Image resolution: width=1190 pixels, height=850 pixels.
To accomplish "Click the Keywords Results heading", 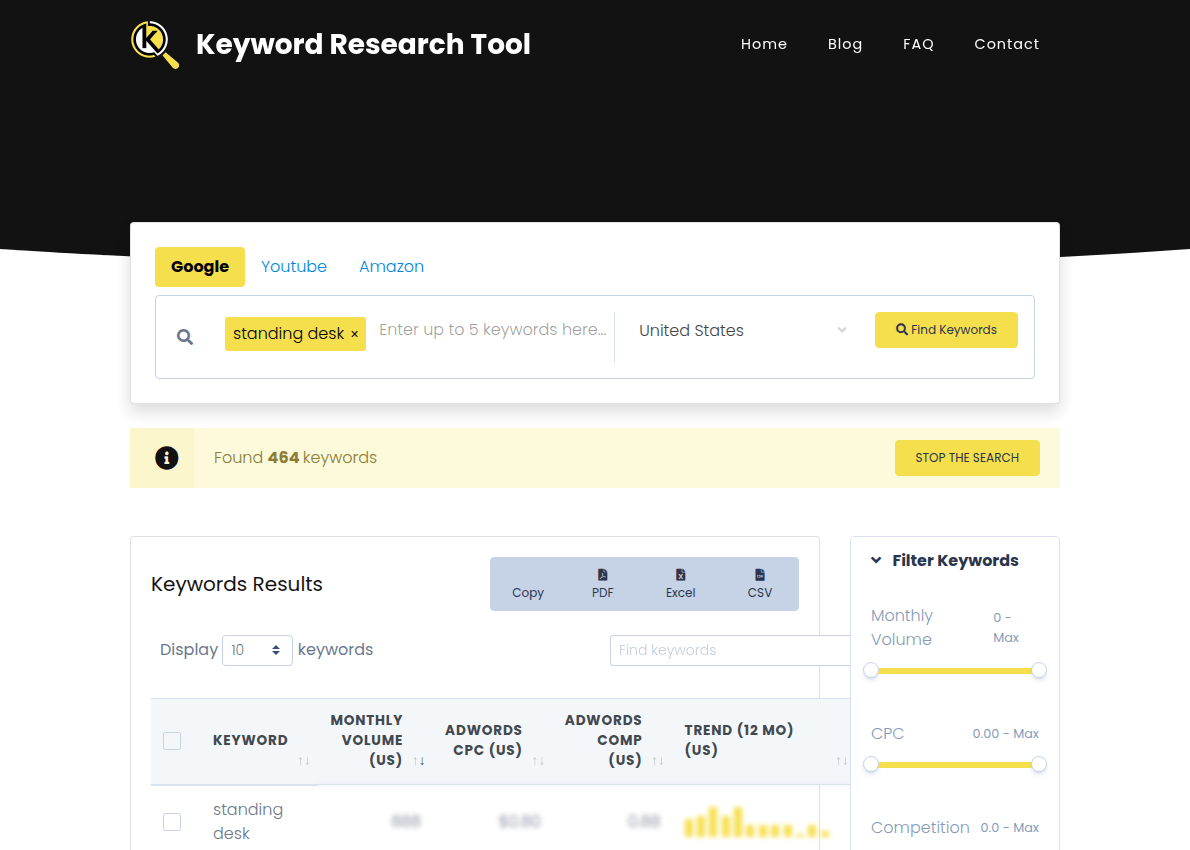I will click(237, 584).
